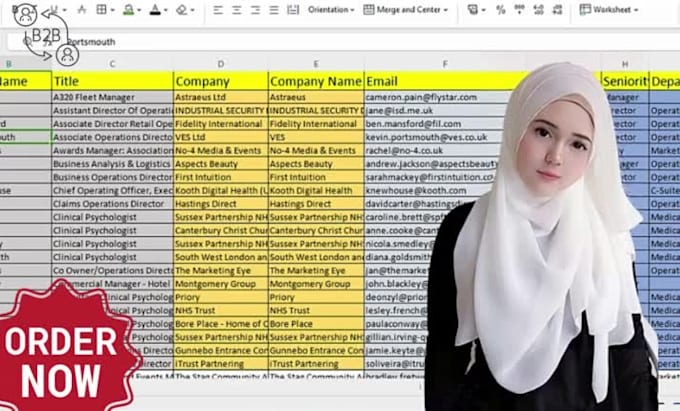Expand the Worksheet dropdown arrow

636,10
